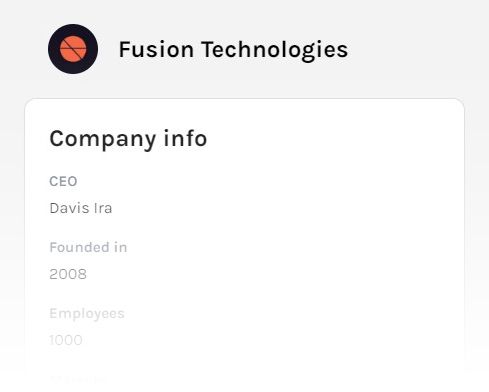Image resolution: width=489 pixels, height=392 pixels.
Task: Click the gray header area right of company name
Action: 417,49
